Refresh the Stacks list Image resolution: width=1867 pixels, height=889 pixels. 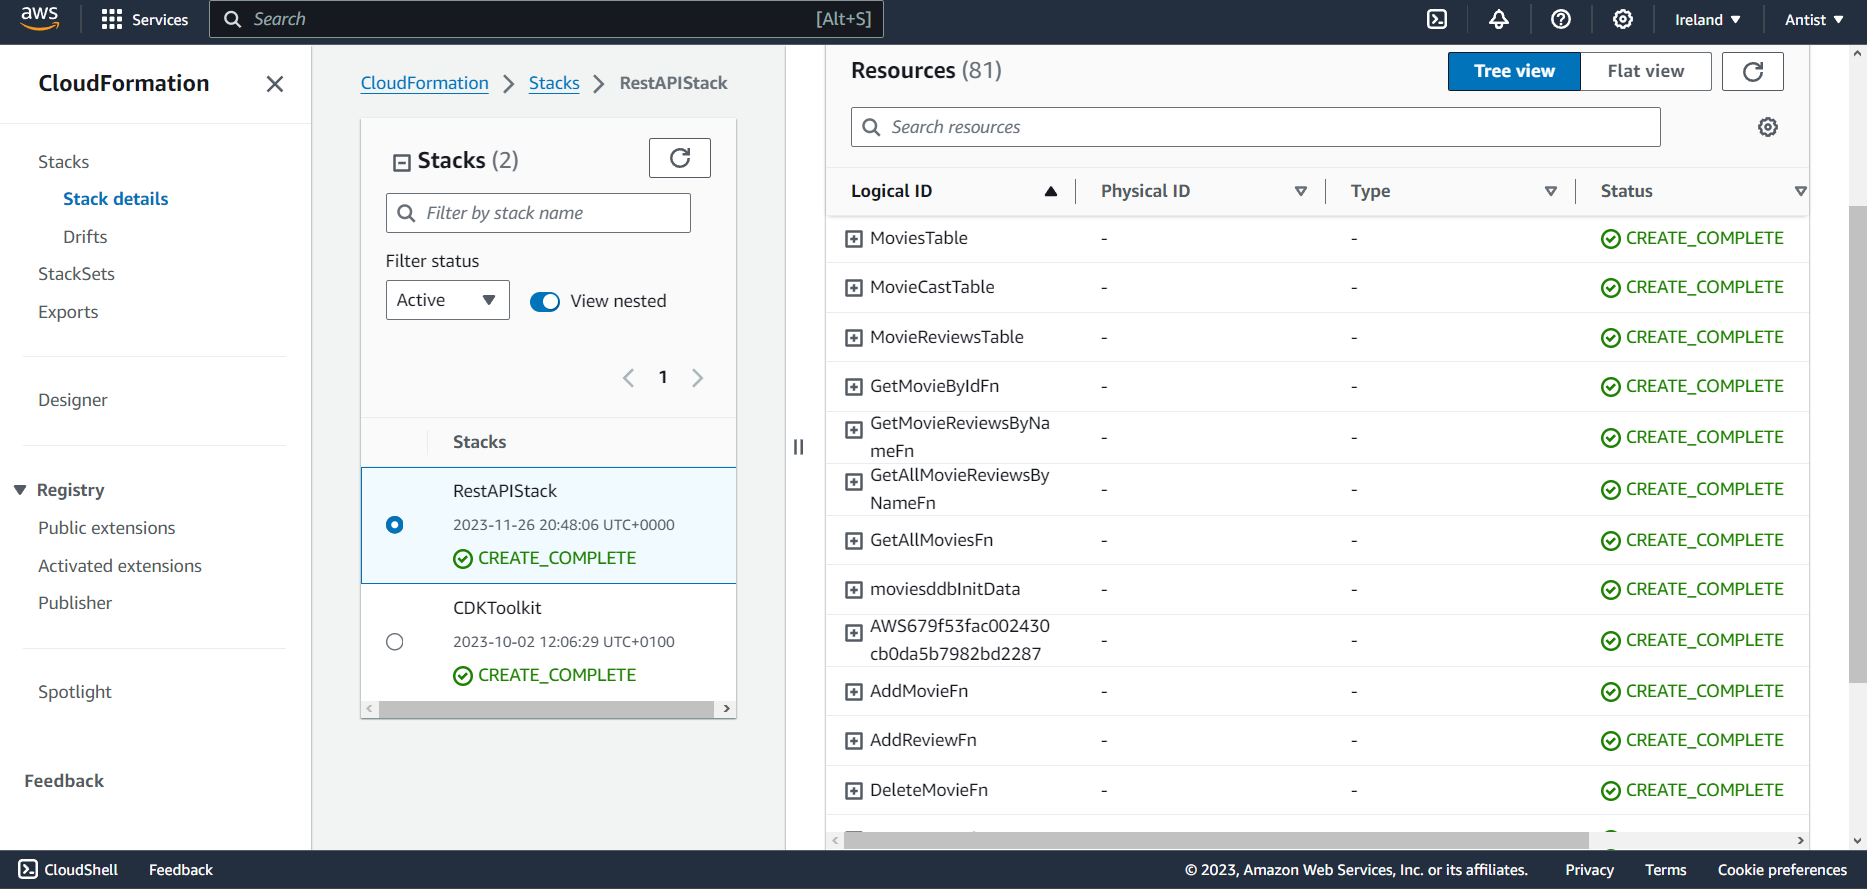pyautogui.click(x=680, y=158)
